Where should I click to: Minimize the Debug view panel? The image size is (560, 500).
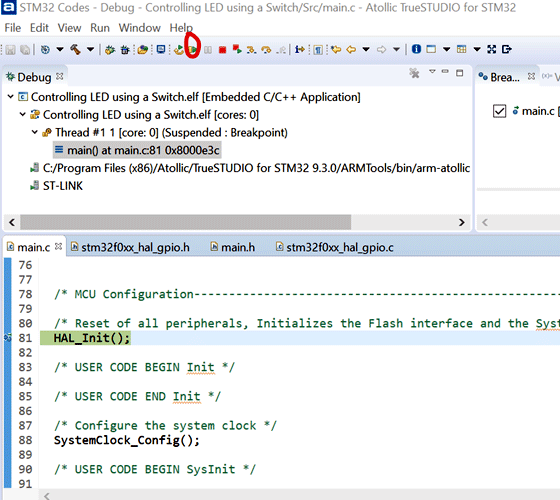[445, 71]
